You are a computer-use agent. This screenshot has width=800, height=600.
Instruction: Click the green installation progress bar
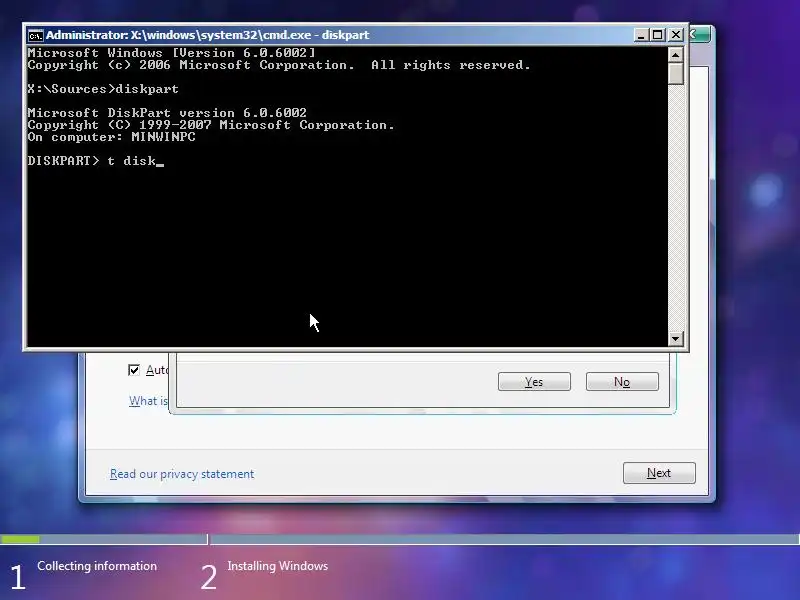(x=20, y=539)
